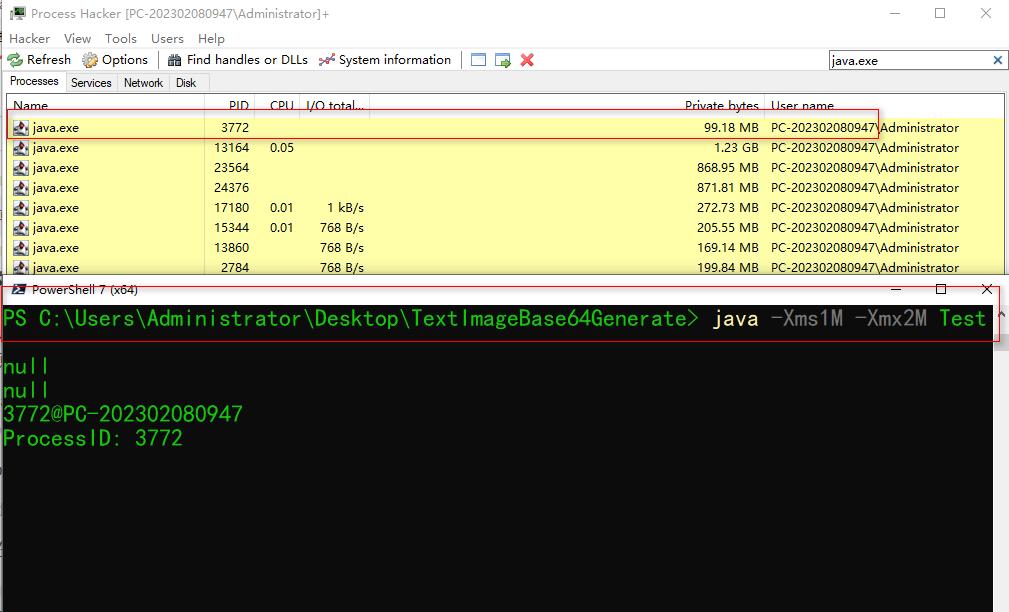1009x612 pixels.
Task: Switch to the Network tab
Action: [143, 83]
